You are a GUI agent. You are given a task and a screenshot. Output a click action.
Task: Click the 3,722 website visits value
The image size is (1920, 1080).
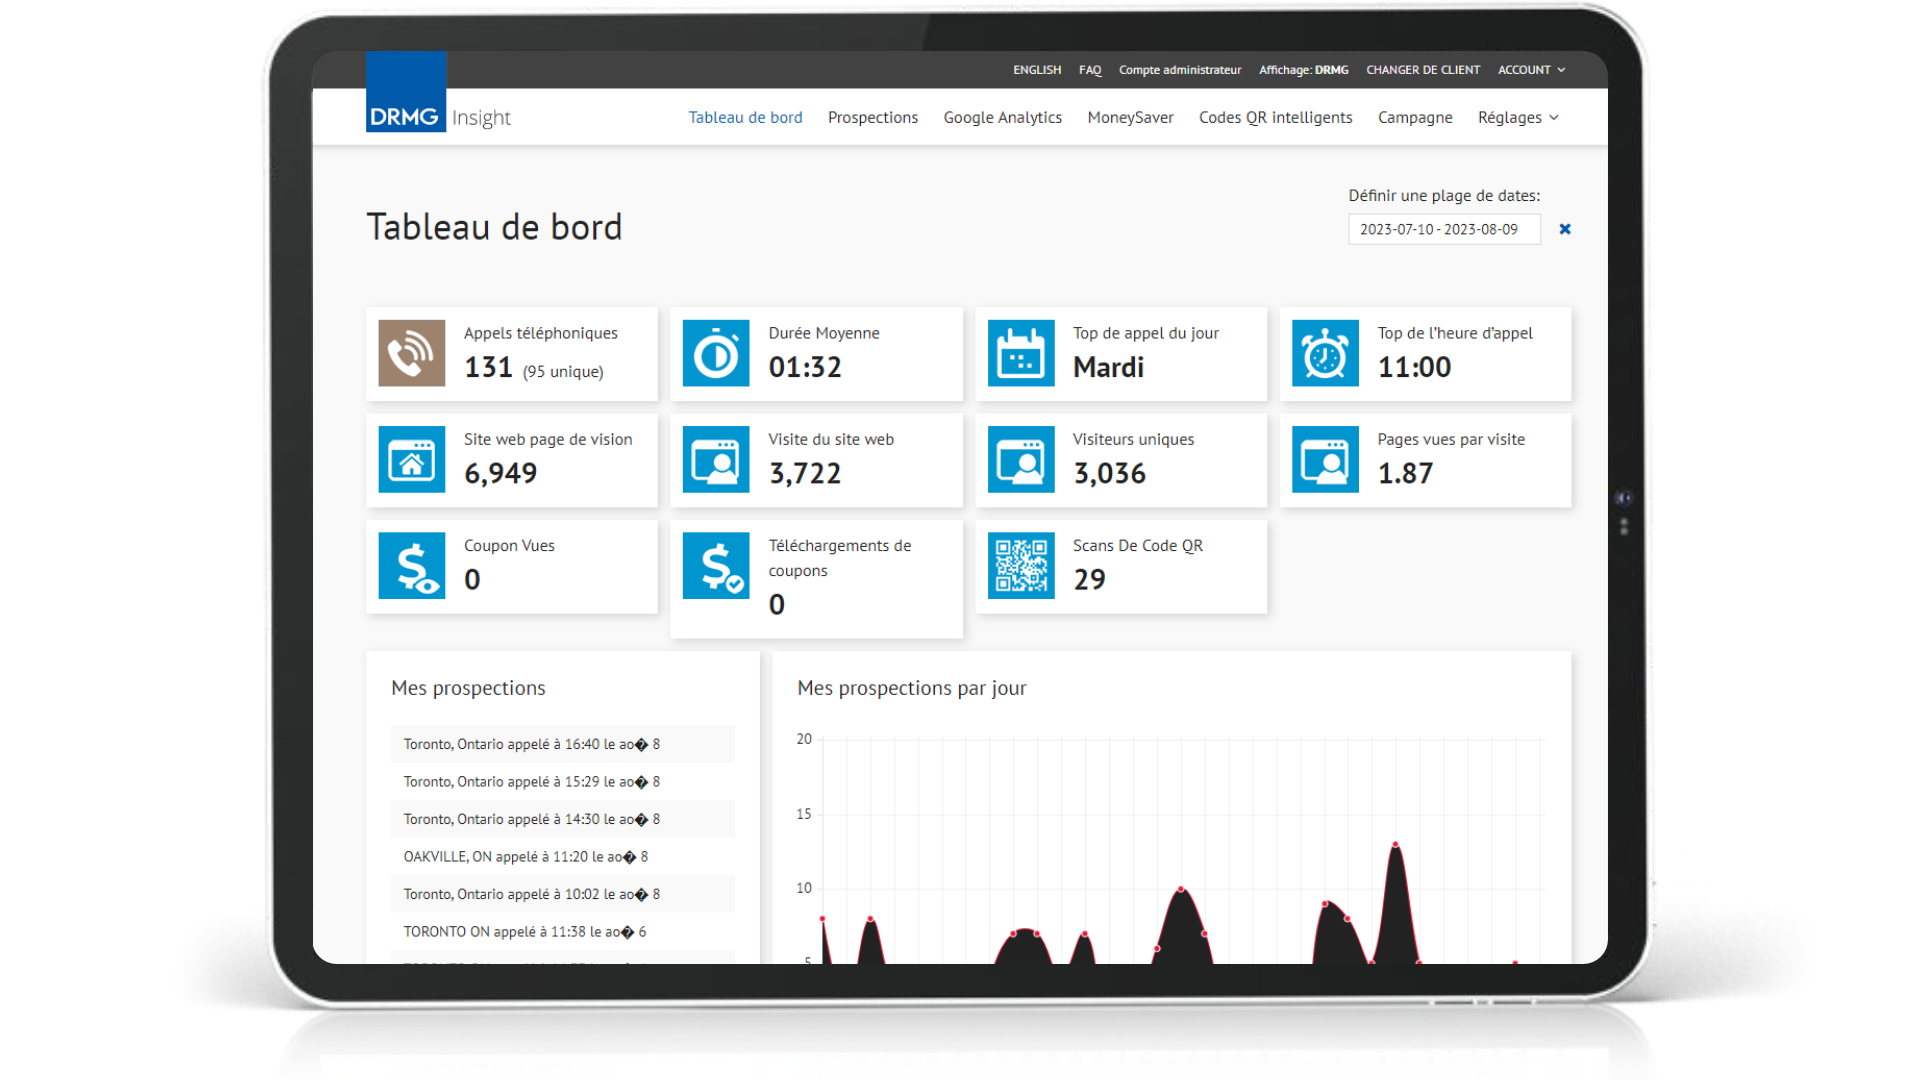point(805,473)
